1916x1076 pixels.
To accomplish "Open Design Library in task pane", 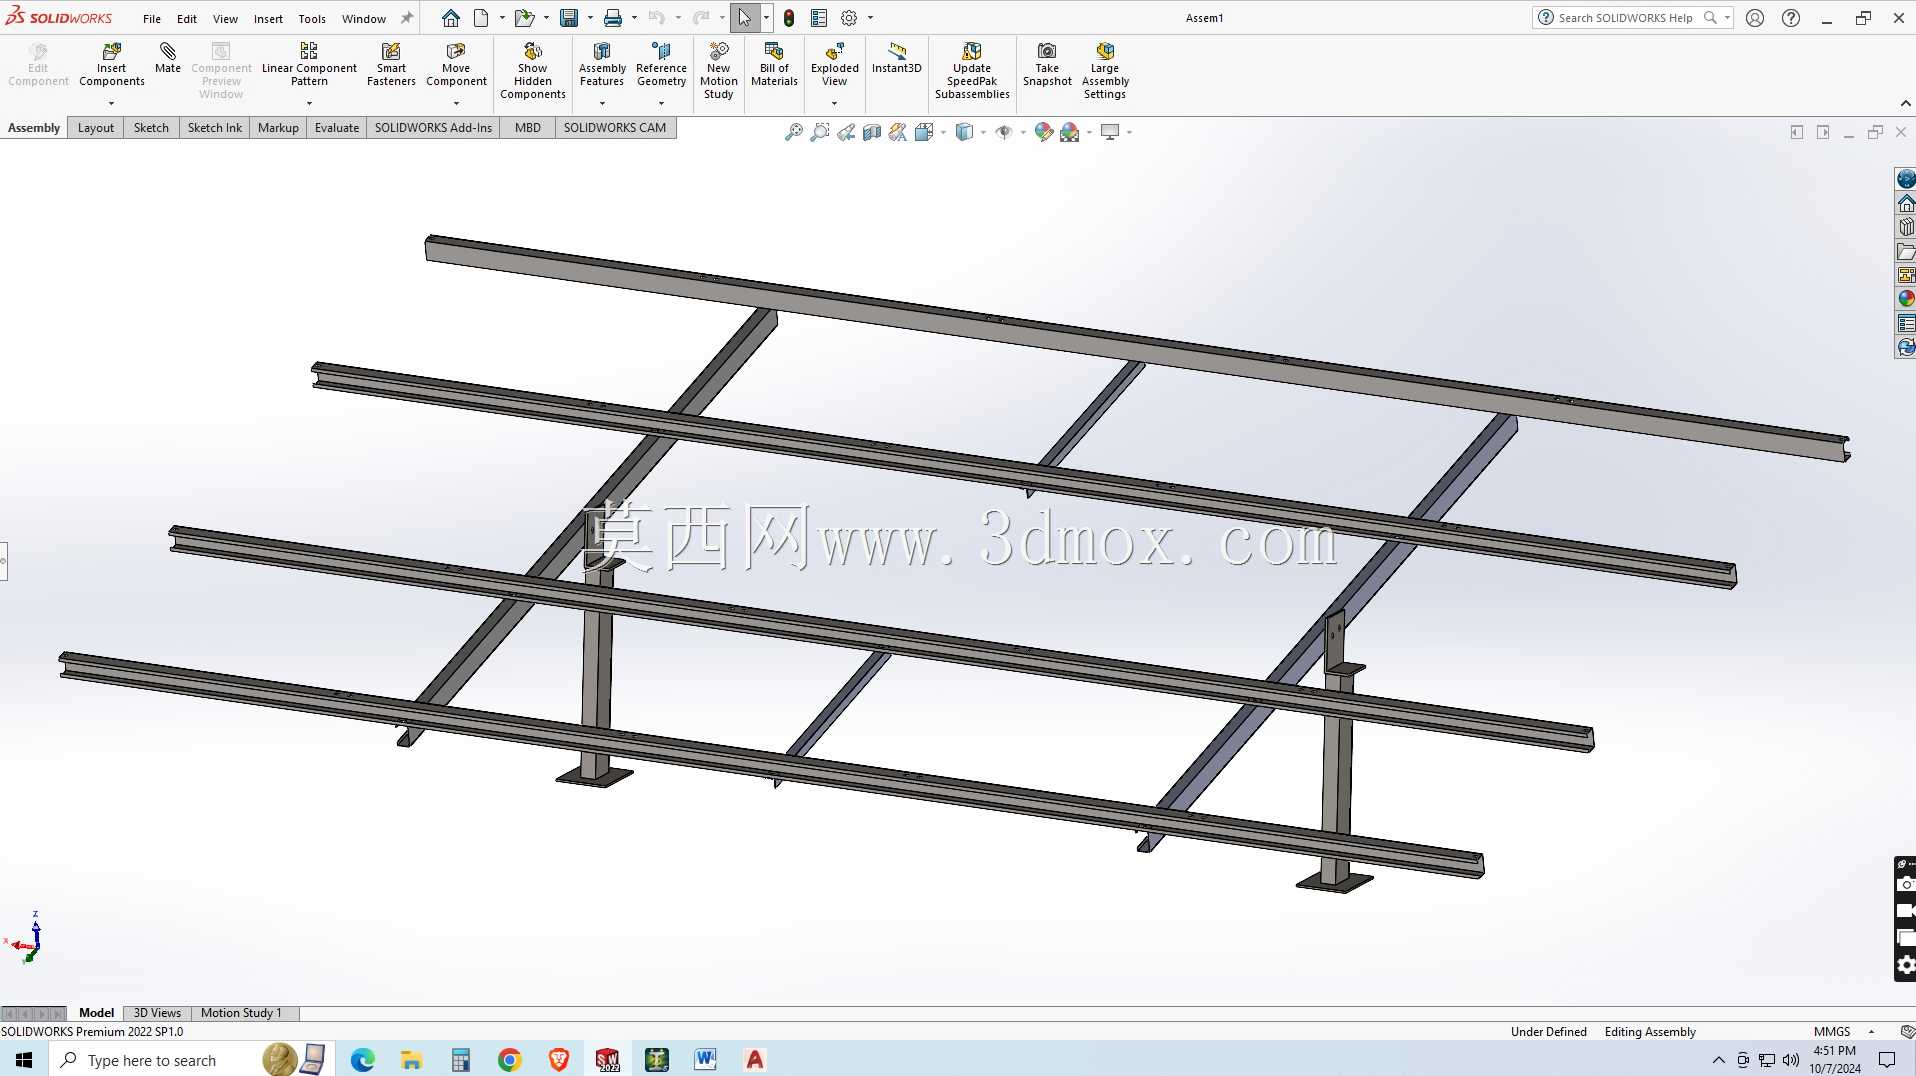I will tap(1906, 227).
